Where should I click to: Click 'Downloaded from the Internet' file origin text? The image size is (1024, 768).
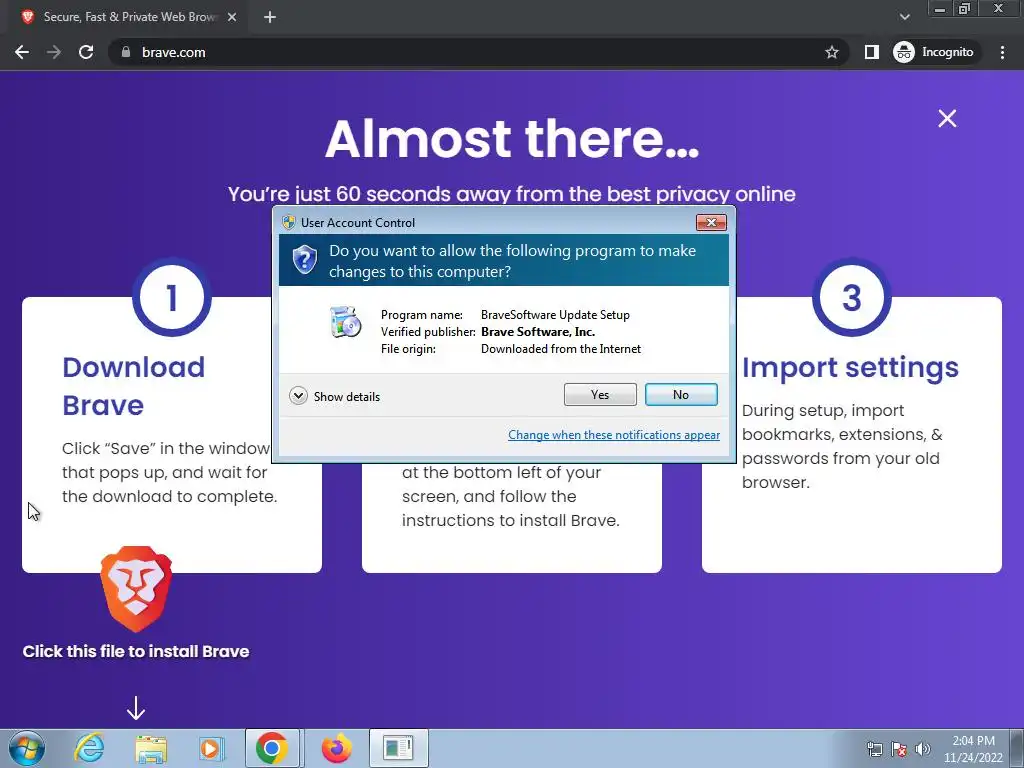coord(560,349)
